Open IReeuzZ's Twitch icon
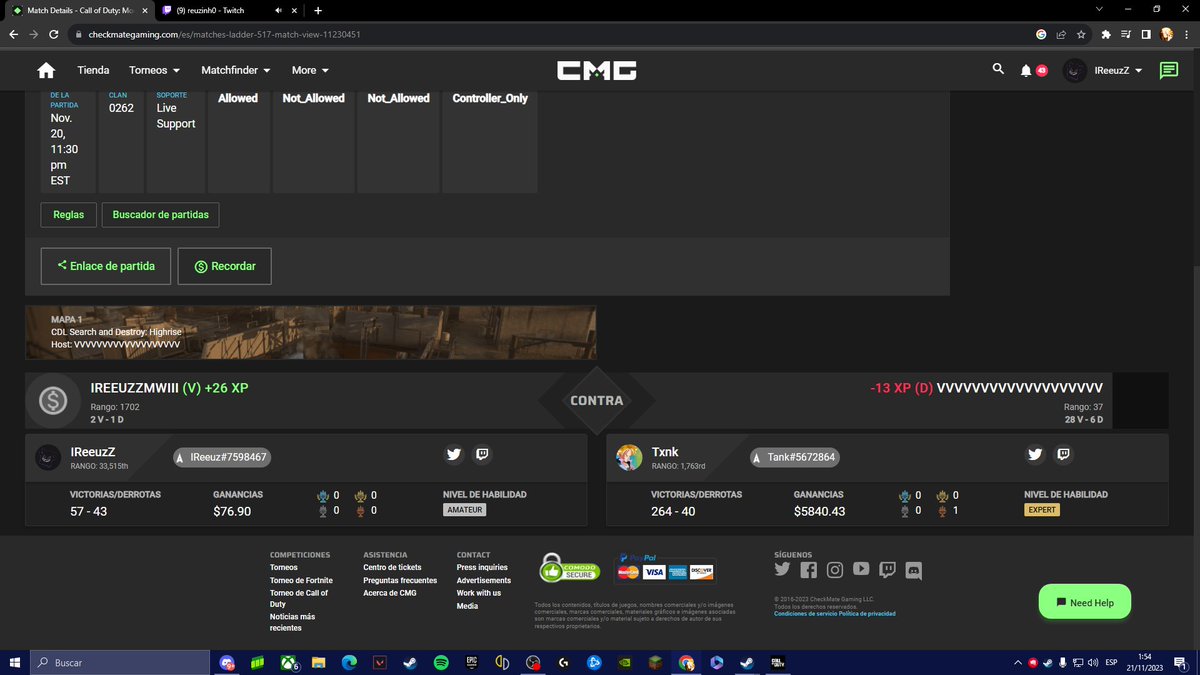This screenshot has width=1200, height=675. tap(482, 455)
